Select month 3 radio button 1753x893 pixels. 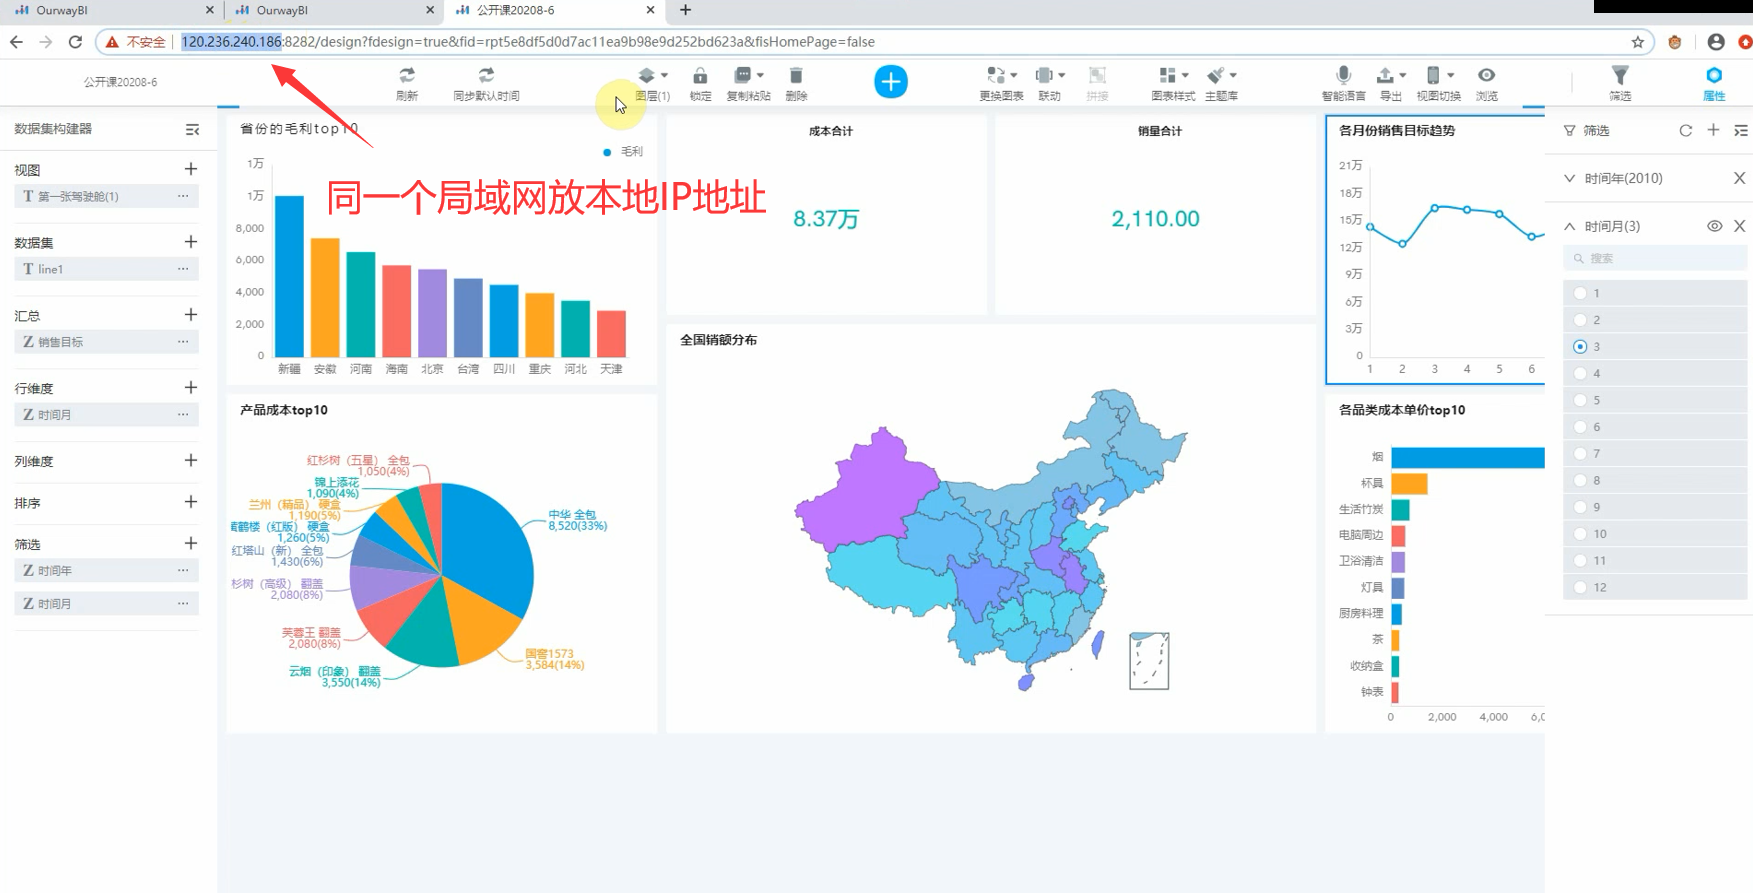coord(1580,347)
